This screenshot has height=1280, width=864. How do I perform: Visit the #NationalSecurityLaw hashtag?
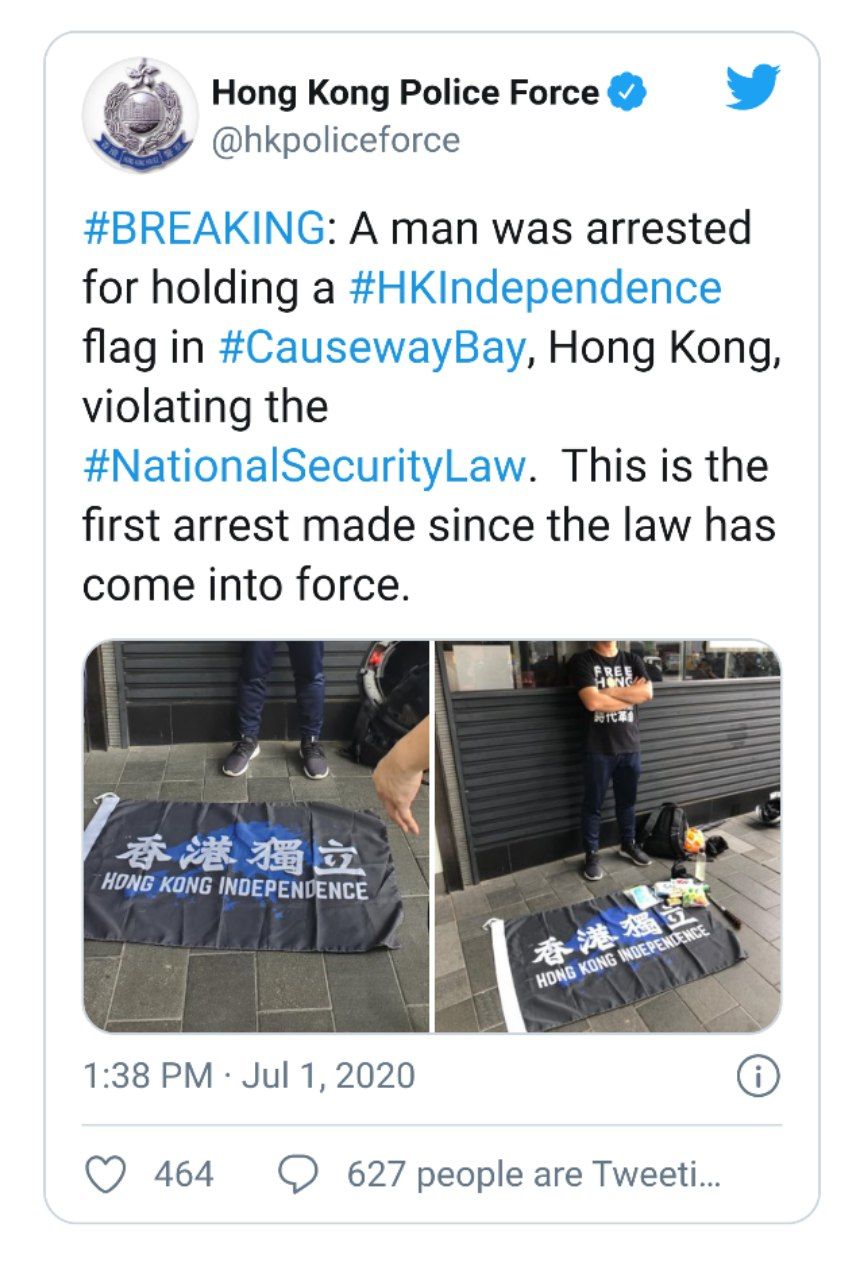pyautogui.click(x=304, y=467)
